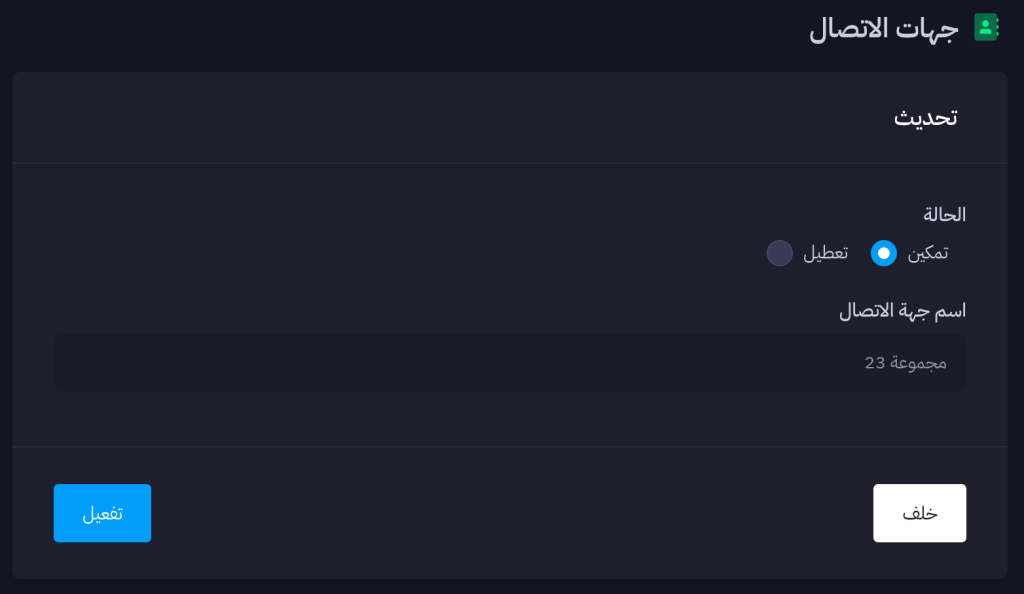Screen dimensions: 1024x594
Task: Click the "تمكين" radio label text
Action: pos(928,253)
